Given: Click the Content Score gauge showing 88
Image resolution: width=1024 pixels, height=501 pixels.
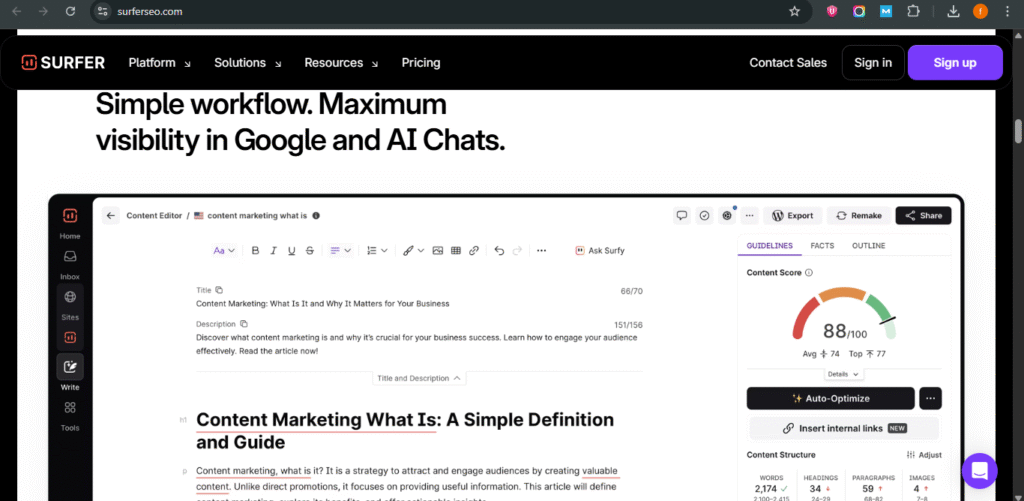Looking at the screenshot, I should 844,315.
